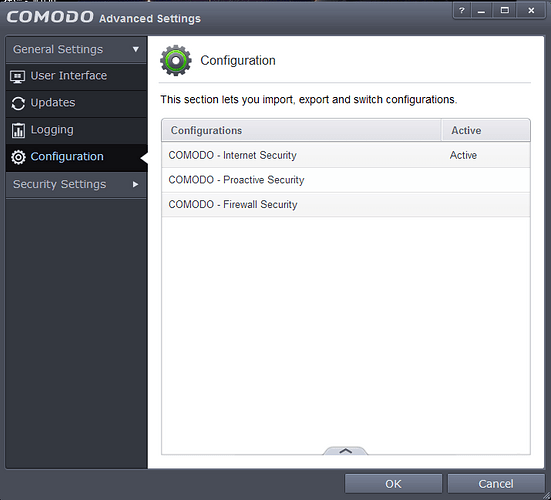Select COMODO - Proactive Security configuration row
551x500 pixels.
346,180
